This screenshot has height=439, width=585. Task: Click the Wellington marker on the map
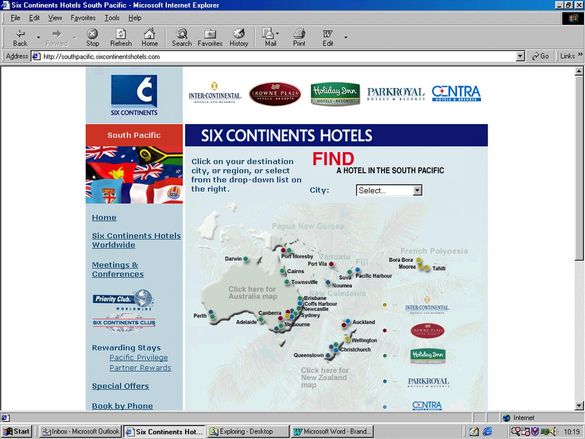click(x=348, y=339)
